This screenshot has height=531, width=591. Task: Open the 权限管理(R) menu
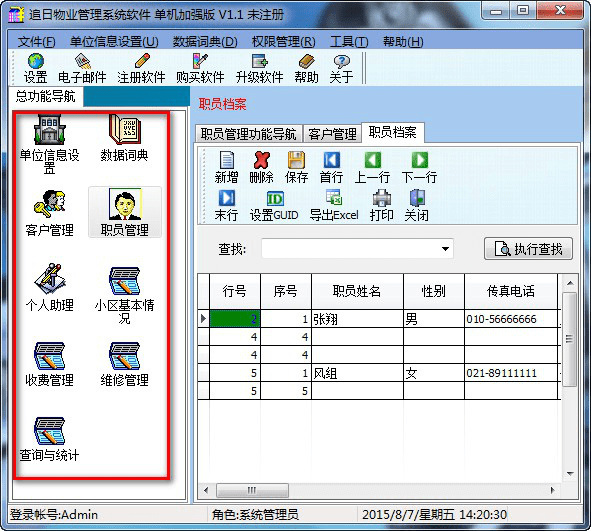pyautogui.click(x=283, y=41)
